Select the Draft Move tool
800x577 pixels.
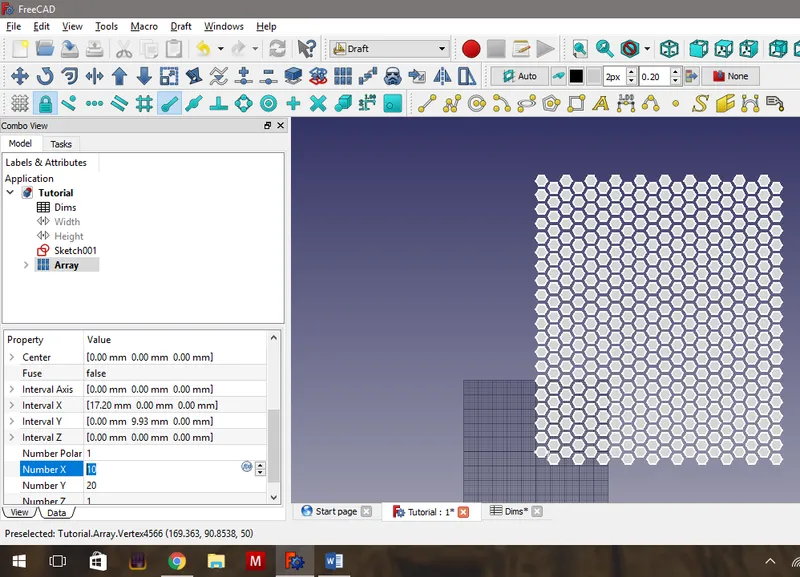tap(18, 75)
